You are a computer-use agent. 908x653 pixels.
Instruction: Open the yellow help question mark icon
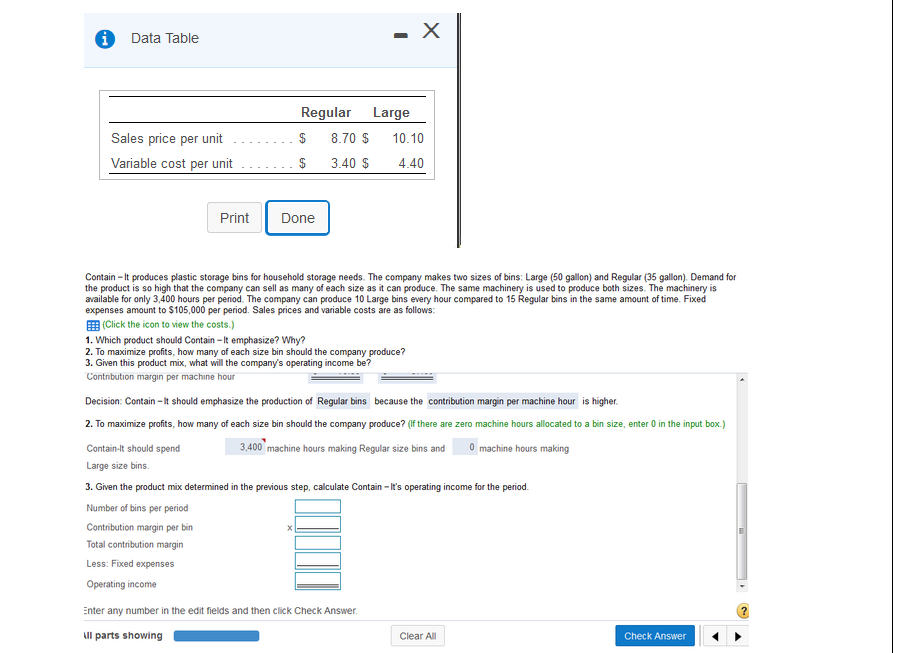743,609
